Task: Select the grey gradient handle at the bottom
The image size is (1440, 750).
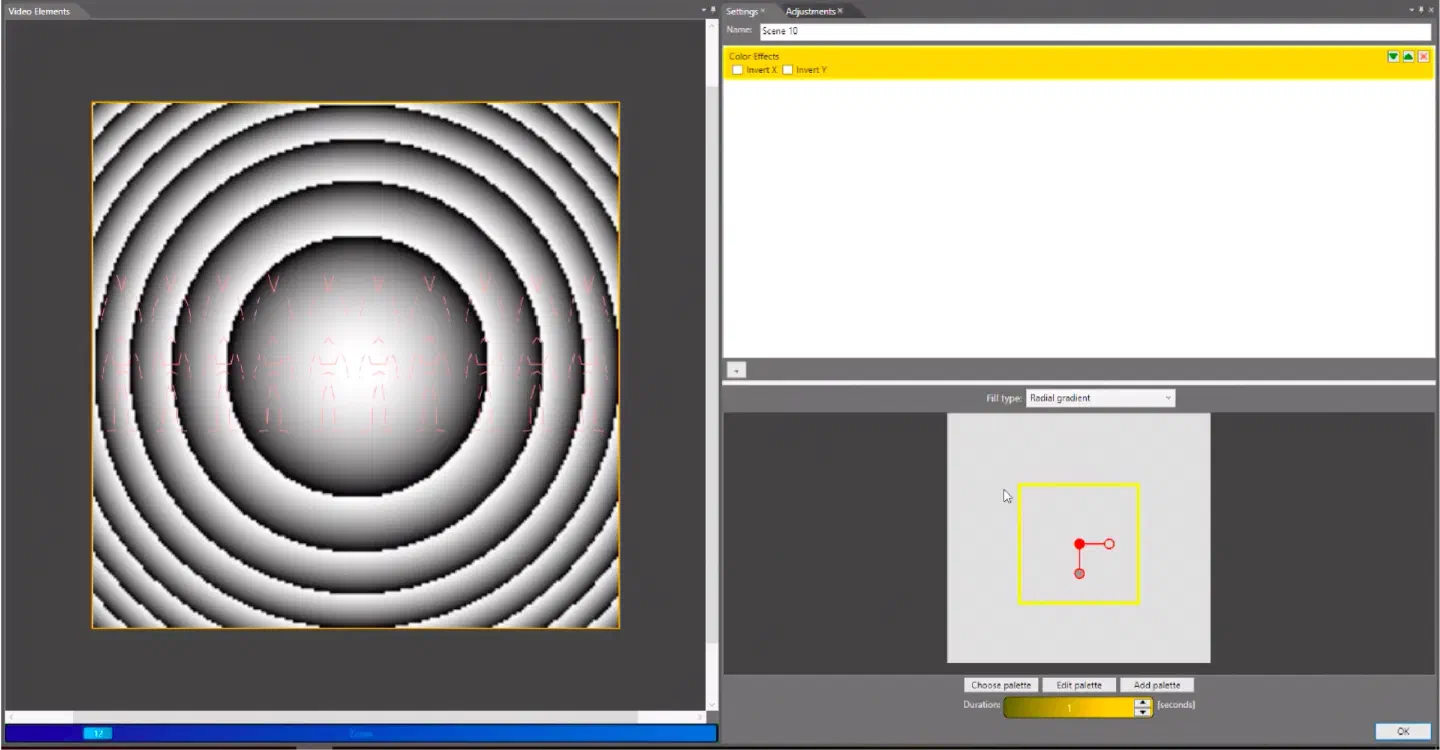Action: coord(1079,573)
